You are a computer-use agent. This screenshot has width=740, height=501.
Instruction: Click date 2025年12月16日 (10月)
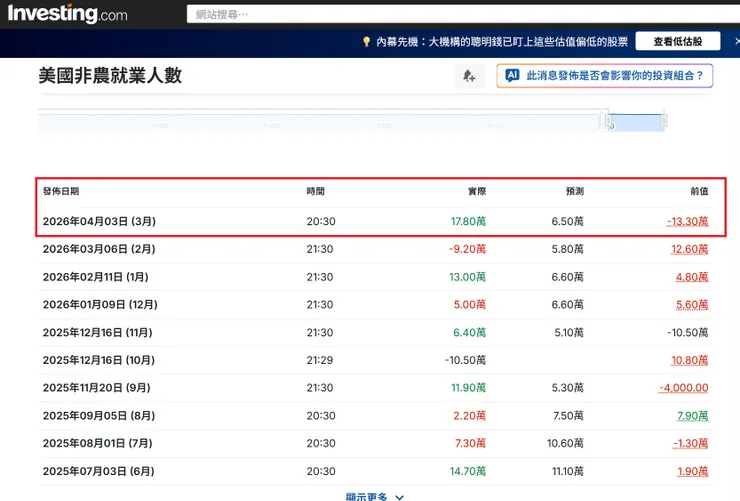[99, 360]
